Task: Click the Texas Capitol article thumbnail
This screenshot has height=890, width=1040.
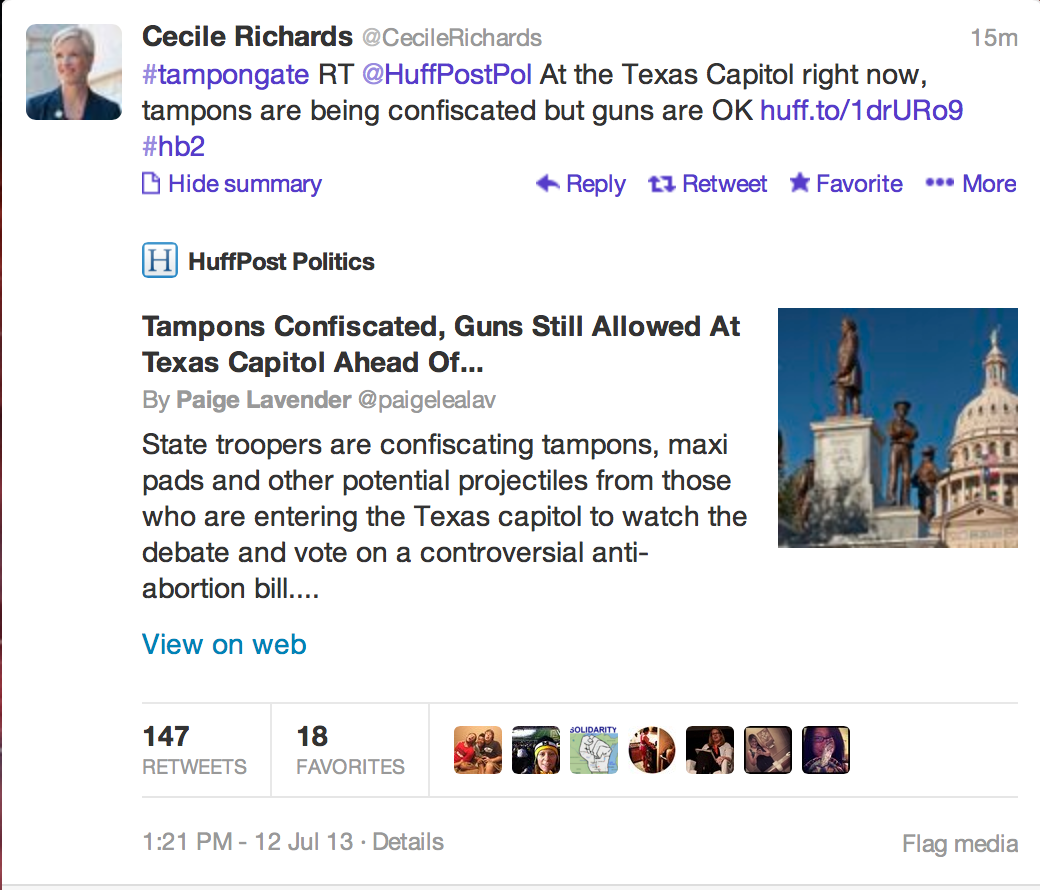Action: 897,428
